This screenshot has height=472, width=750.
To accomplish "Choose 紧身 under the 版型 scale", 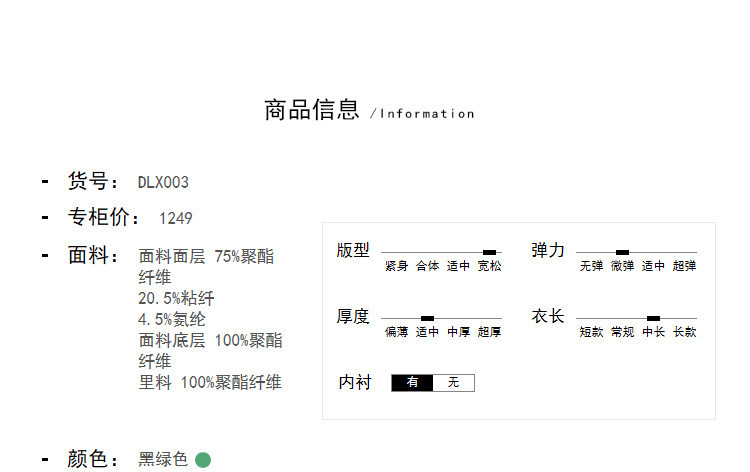I will 396,266.
